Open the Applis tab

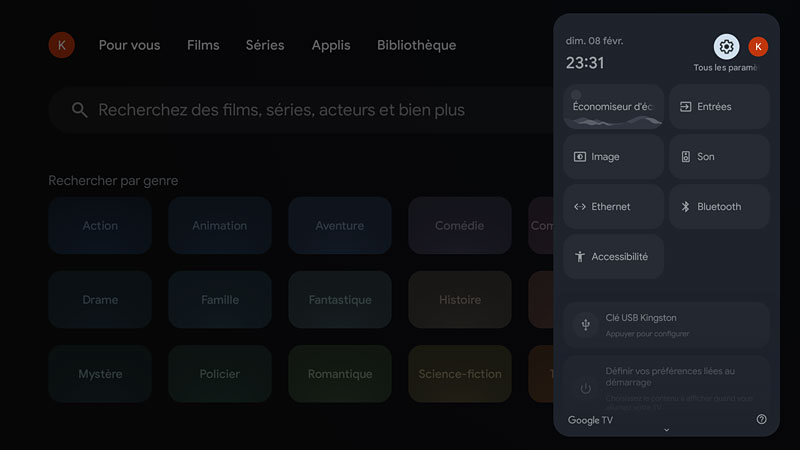(x=331, y=45)
